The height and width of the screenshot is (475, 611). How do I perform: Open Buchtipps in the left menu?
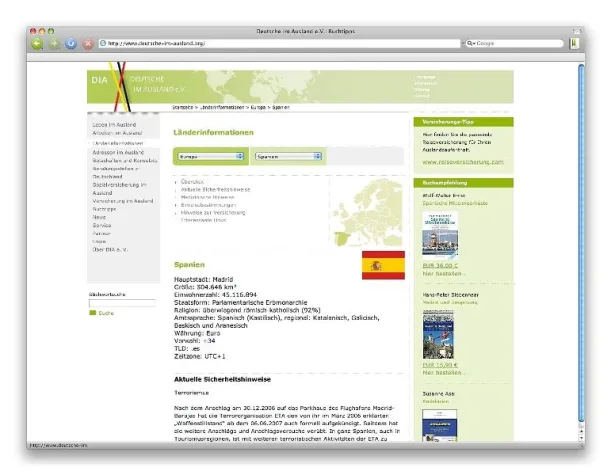(x=104, y=209)
